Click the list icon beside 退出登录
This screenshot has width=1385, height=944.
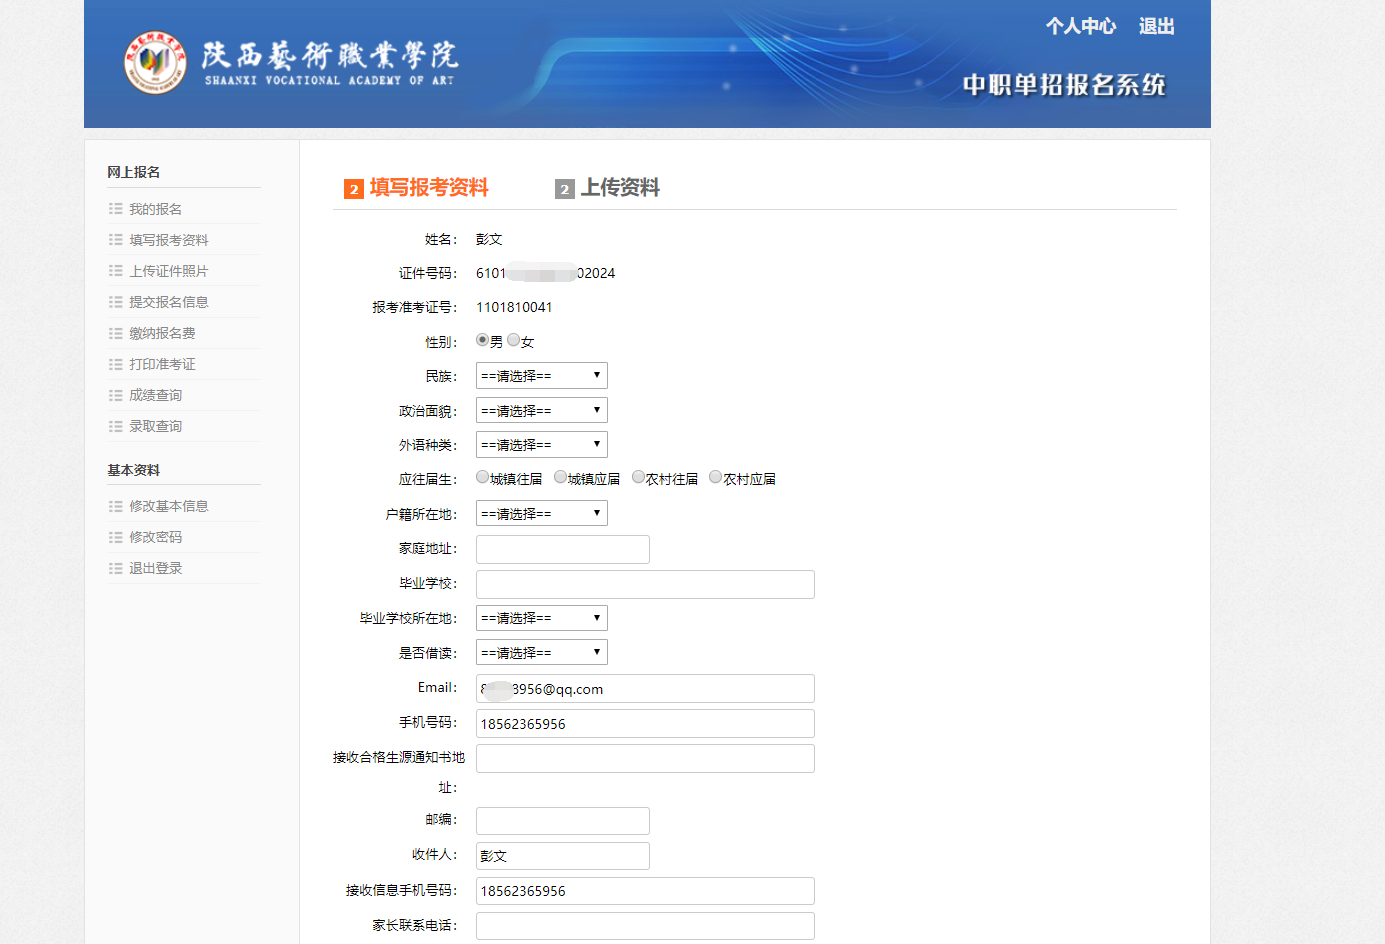click(116, 568)
